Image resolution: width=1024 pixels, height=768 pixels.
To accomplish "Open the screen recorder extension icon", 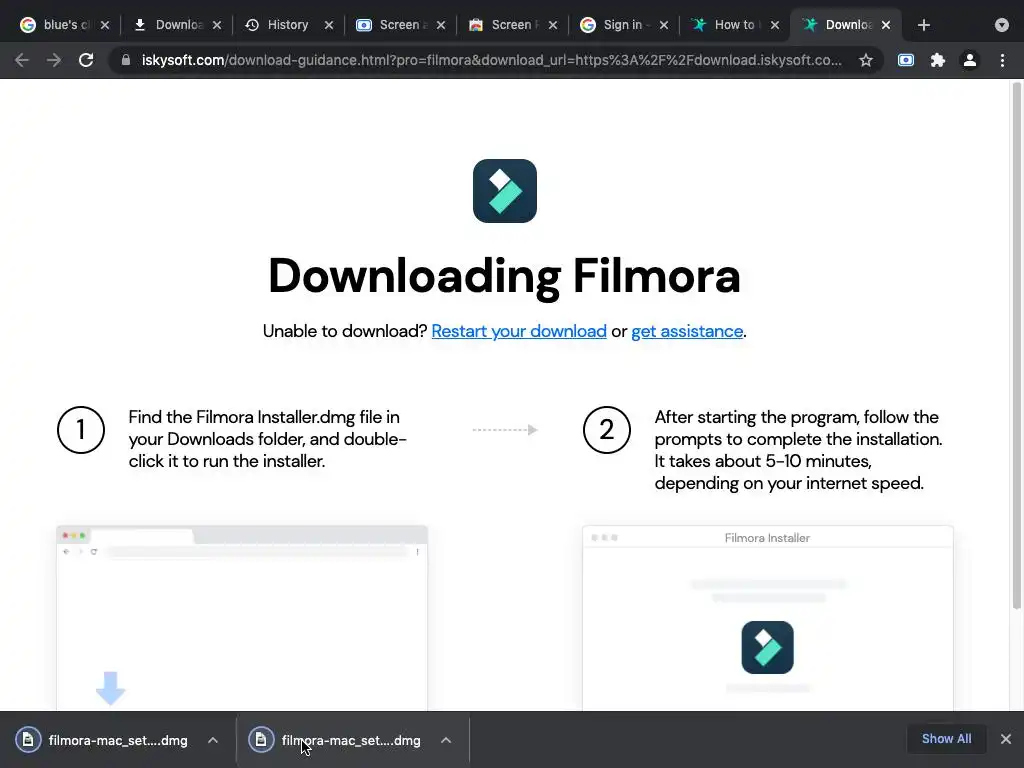I will click(906, 60).
